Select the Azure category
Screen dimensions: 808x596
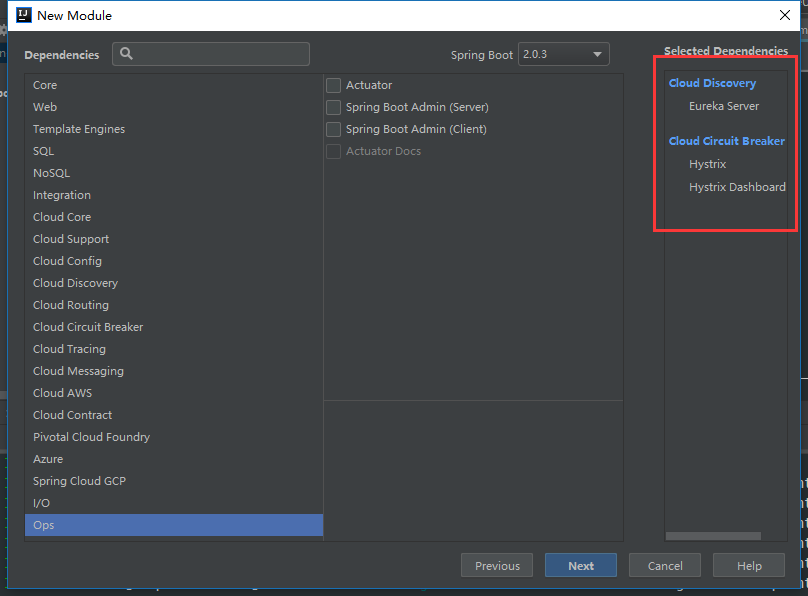[174, 458]
